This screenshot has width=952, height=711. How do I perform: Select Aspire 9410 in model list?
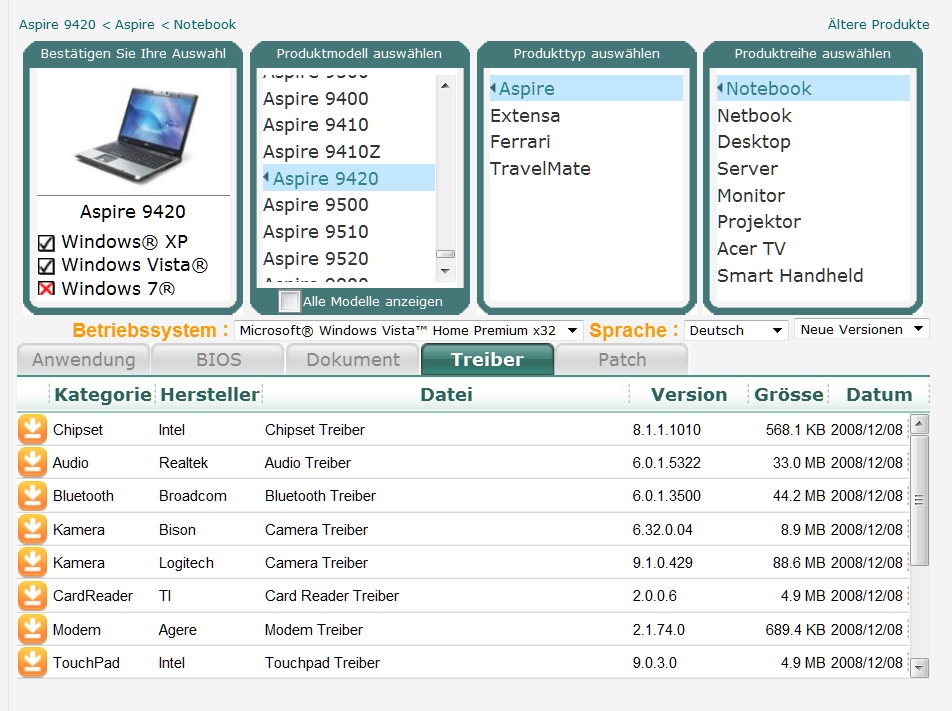[316, 125]
